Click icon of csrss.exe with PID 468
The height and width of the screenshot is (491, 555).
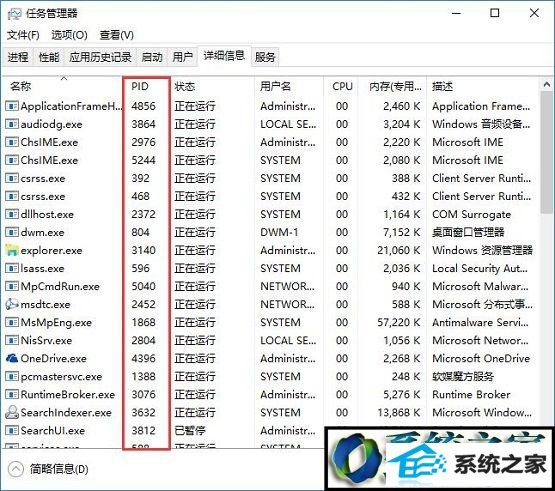pos(12,196)
